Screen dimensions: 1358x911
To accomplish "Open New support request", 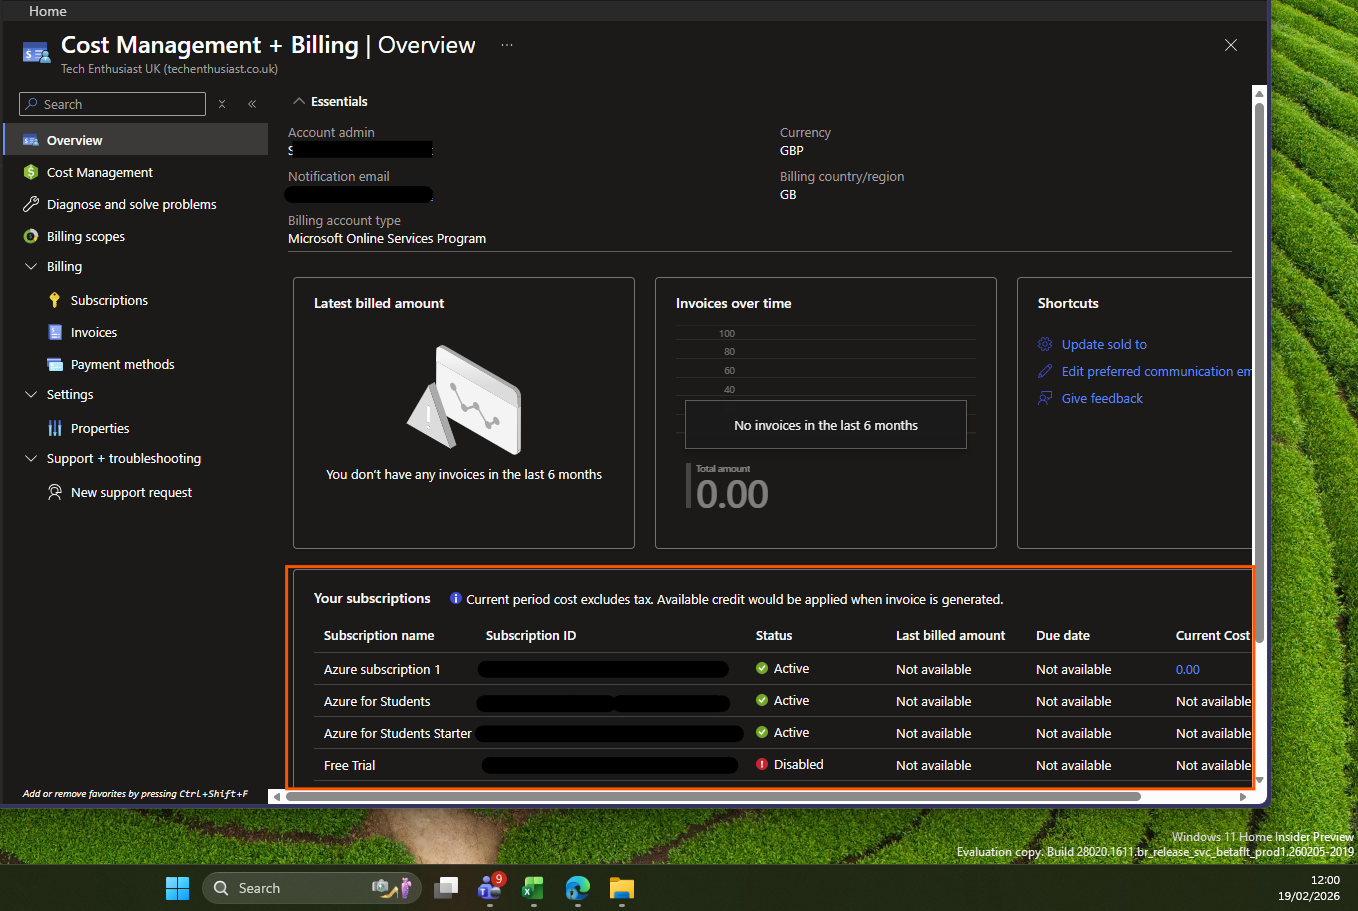I will tap(131, 492).
